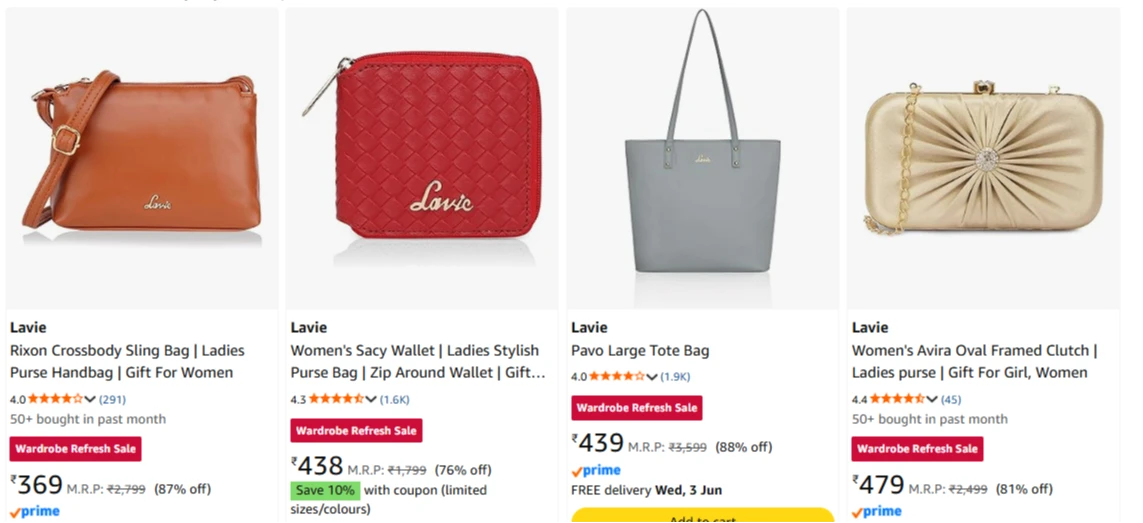Expand the rating chevron for Rixon Sling Bag

(90, 399)
